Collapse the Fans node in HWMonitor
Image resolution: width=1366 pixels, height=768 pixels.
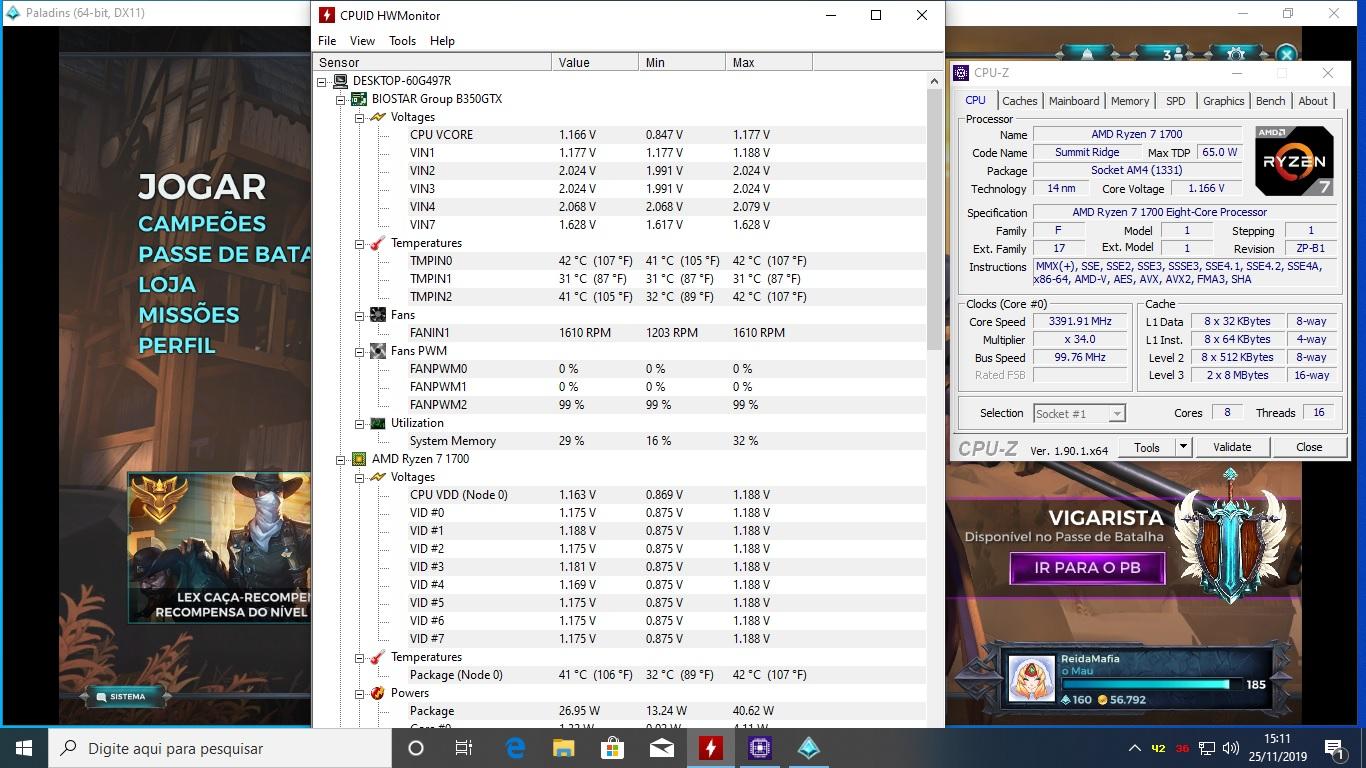(360, 315)
